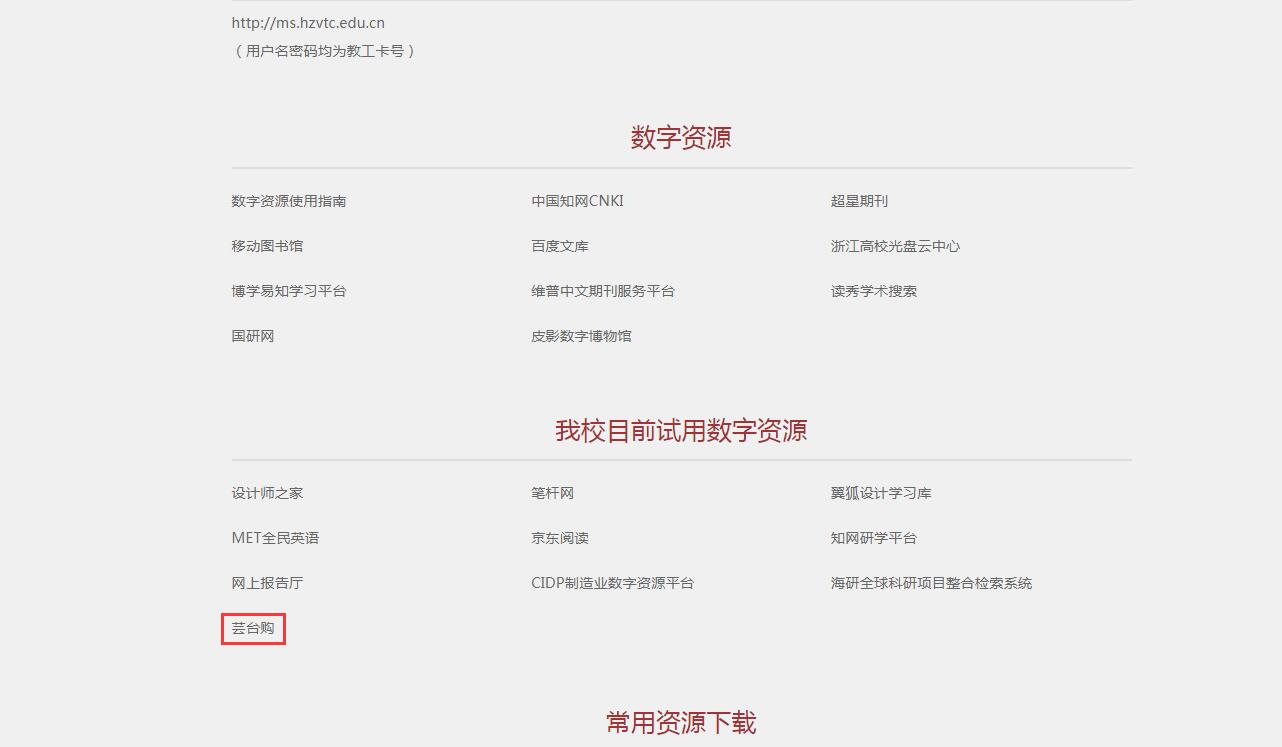Click the highlighted 芸台购 link
The width and height of the screenshot is (1282, 747).
pyautogui.click(x=253, y=628)
